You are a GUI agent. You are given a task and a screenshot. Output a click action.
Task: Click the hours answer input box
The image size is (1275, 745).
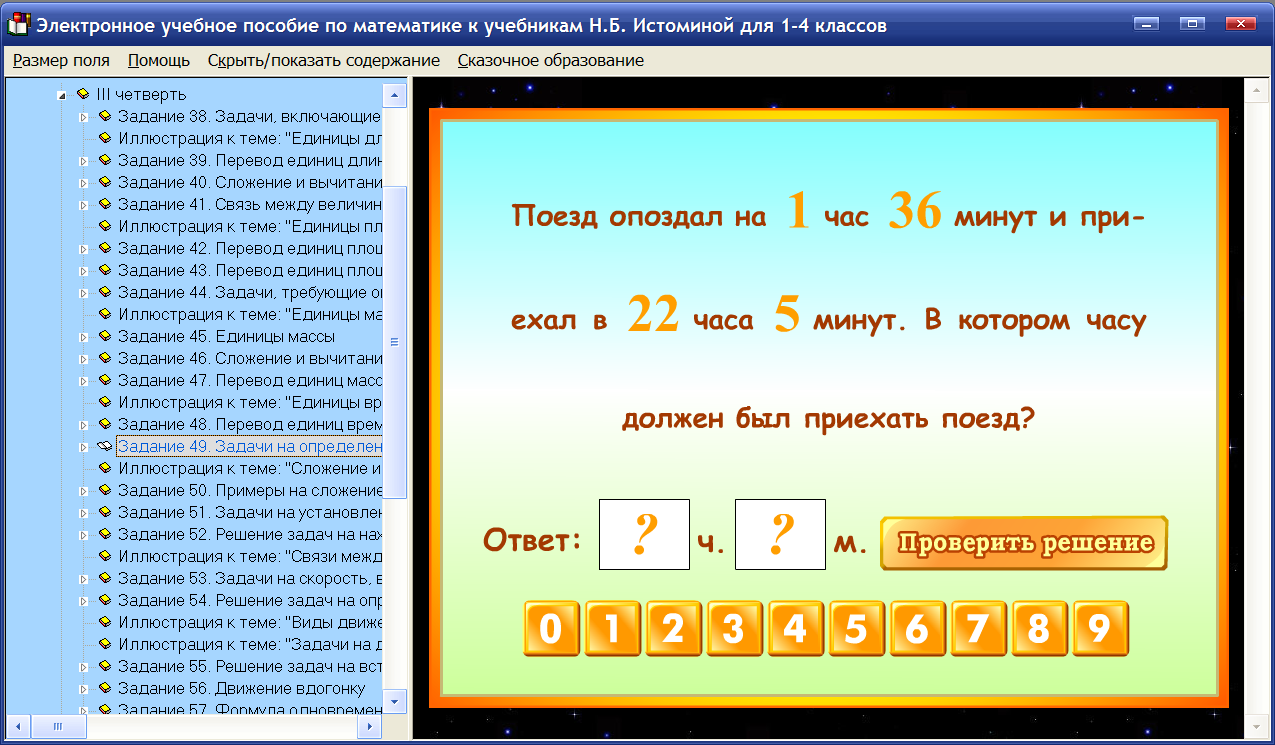pos(643,536)
